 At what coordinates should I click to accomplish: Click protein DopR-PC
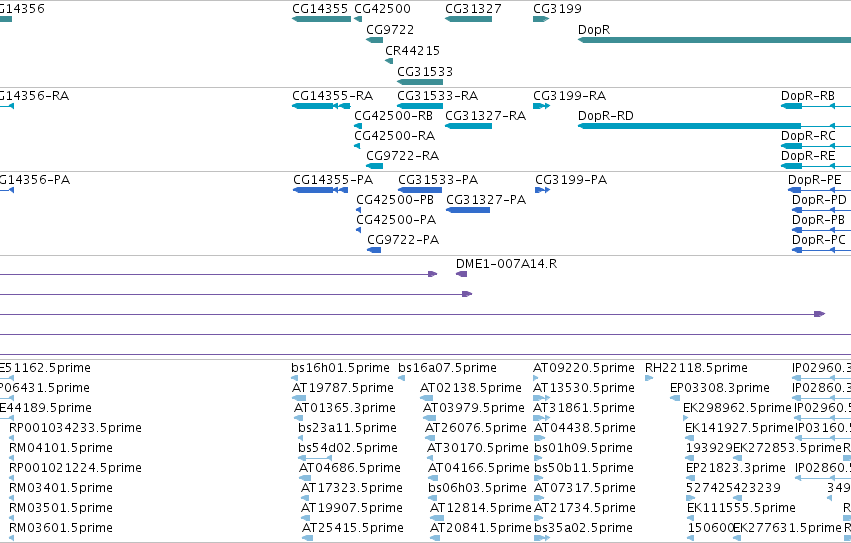click(x=822, y=250)
